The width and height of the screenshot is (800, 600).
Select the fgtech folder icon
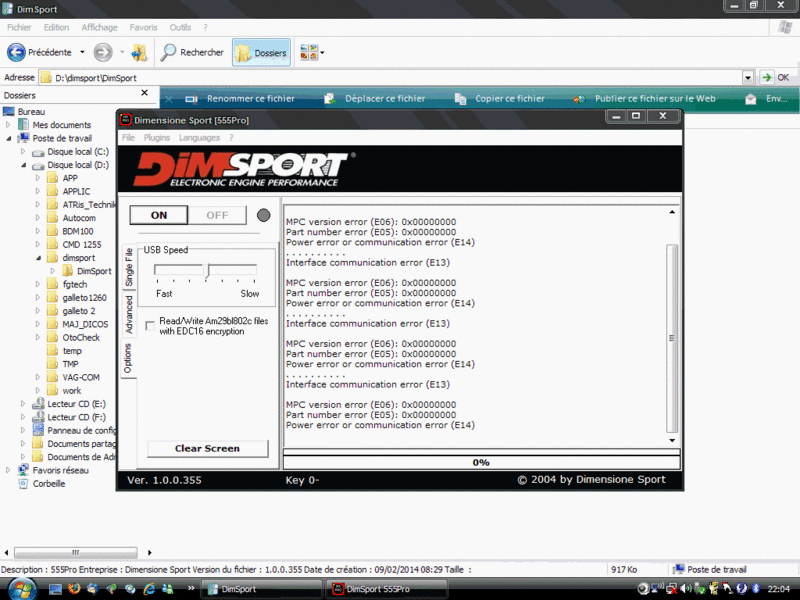(52, 284)
